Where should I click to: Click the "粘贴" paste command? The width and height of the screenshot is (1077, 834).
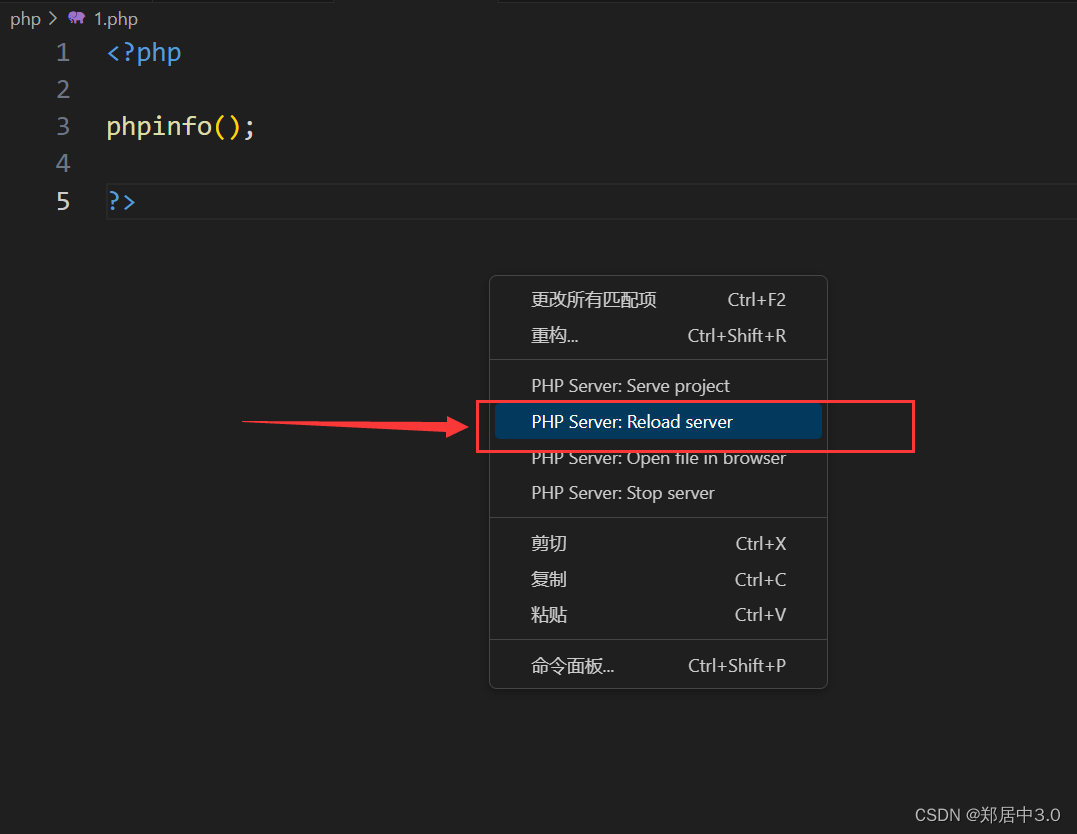[548, 614]
